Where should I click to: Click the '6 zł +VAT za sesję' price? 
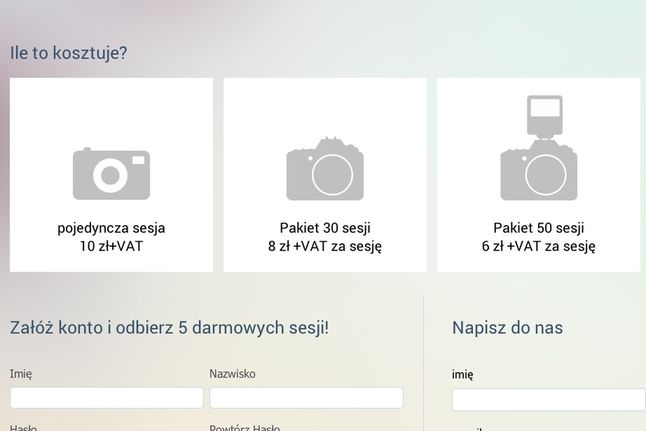tap(539, 246)
